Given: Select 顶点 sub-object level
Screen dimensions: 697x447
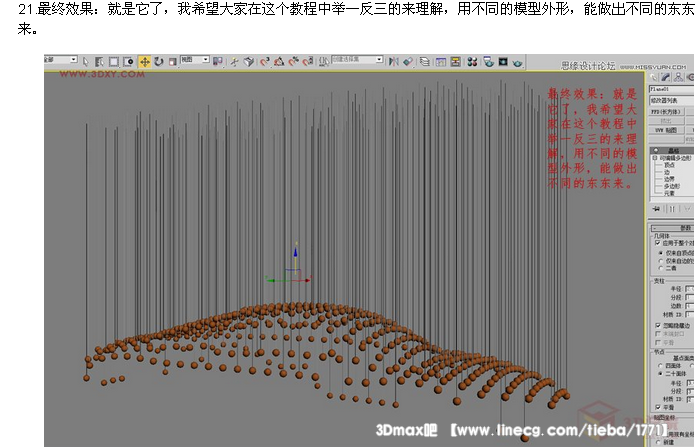Looking at the screenshot, I should click(x=669, y=165).
